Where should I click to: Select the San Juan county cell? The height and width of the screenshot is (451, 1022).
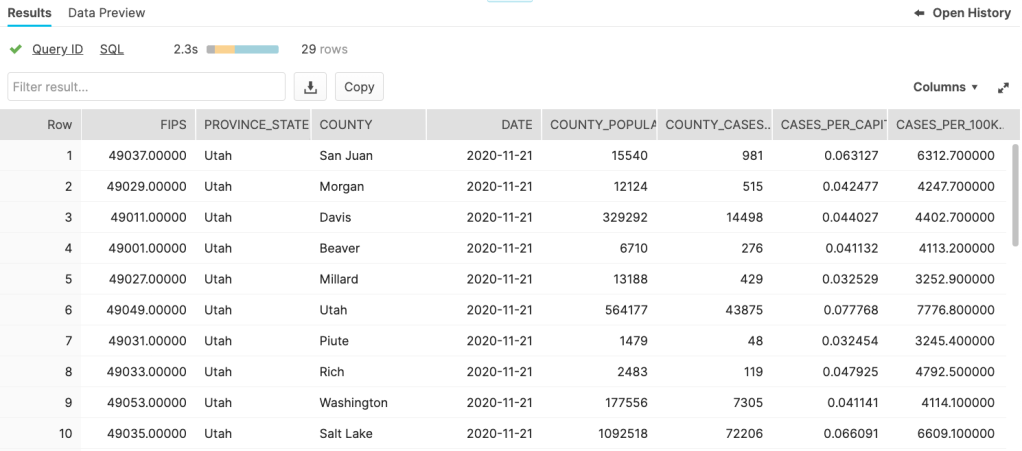click(345, 156)
